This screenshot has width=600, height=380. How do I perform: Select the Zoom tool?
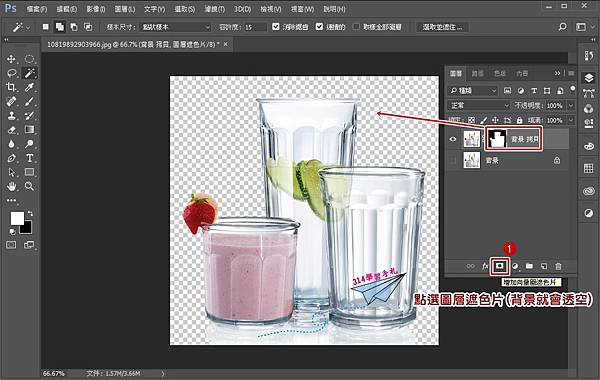pos(29,186)
